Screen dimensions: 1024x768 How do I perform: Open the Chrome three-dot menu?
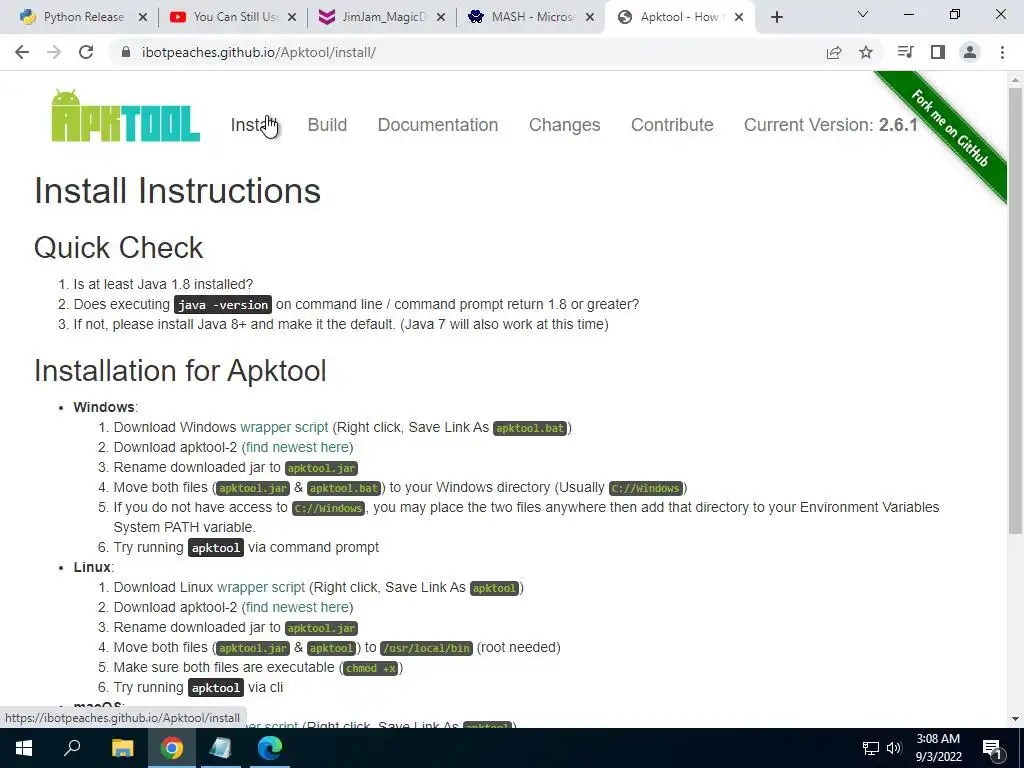[1002, 52]
